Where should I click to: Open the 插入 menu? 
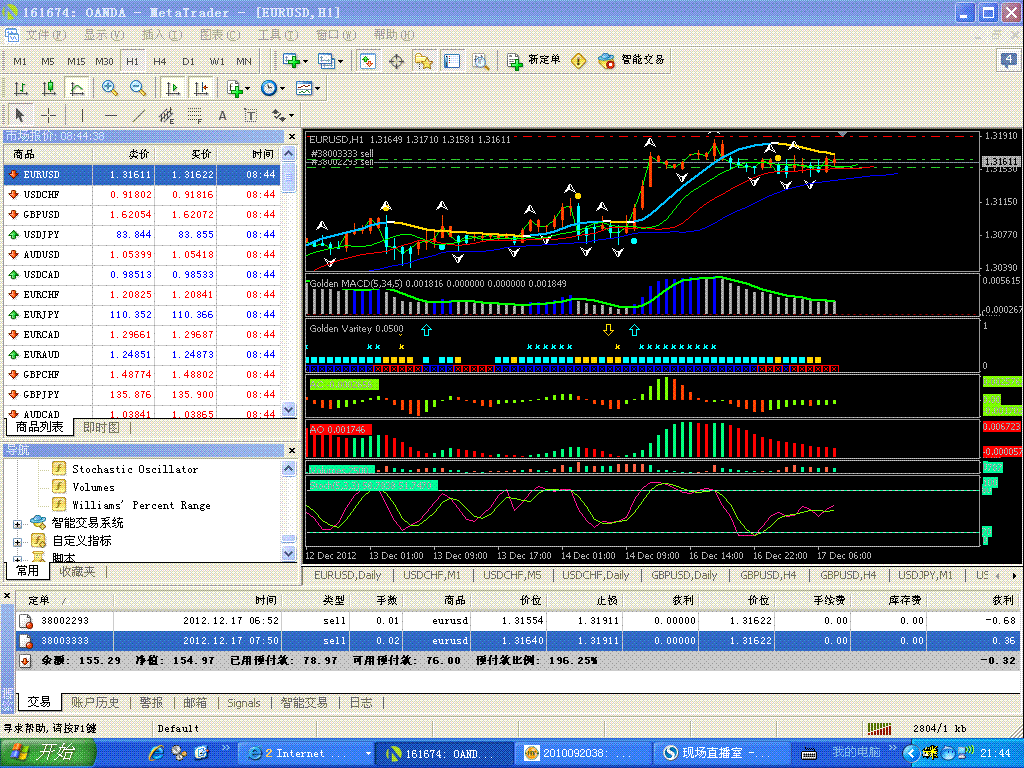pos(161,35)
